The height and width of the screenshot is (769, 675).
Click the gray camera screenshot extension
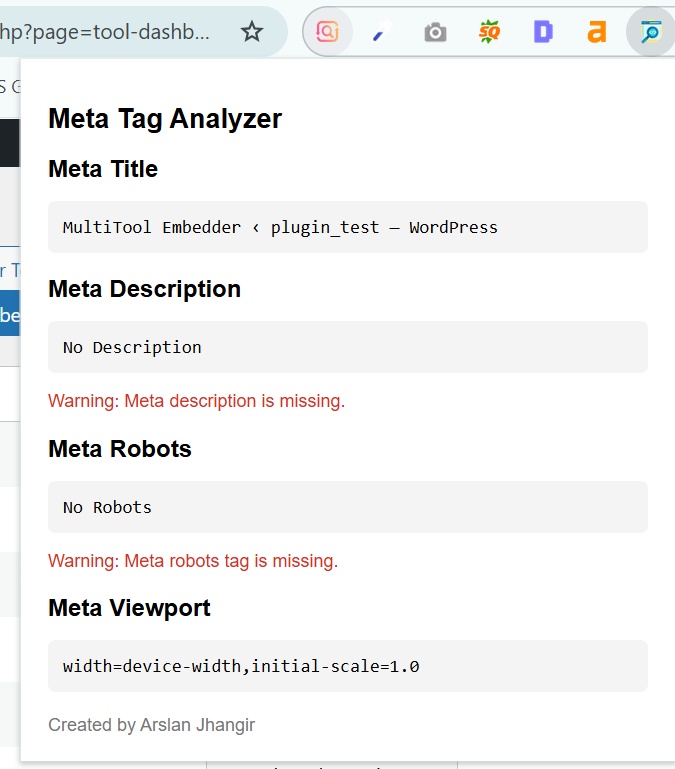coord(435,33)
